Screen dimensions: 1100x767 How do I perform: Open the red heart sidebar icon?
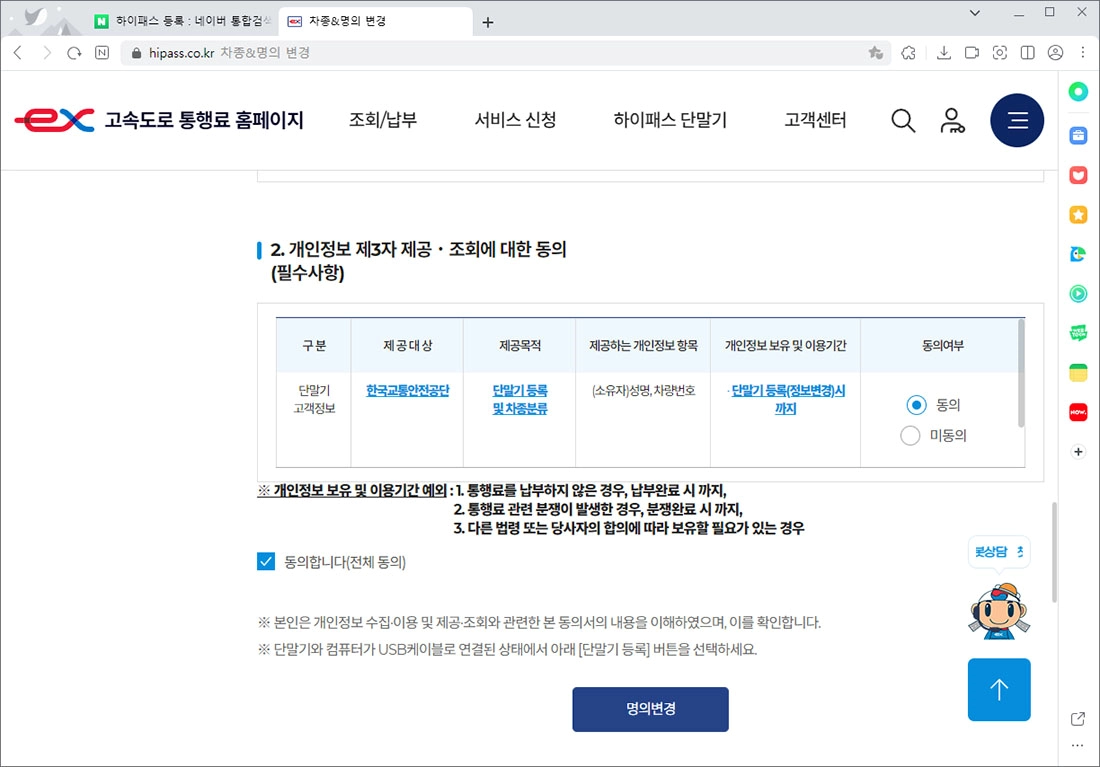point(1077,175)
